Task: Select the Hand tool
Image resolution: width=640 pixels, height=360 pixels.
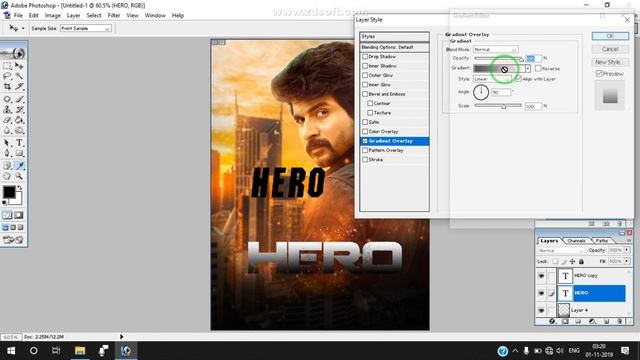Action: [7, 176]
